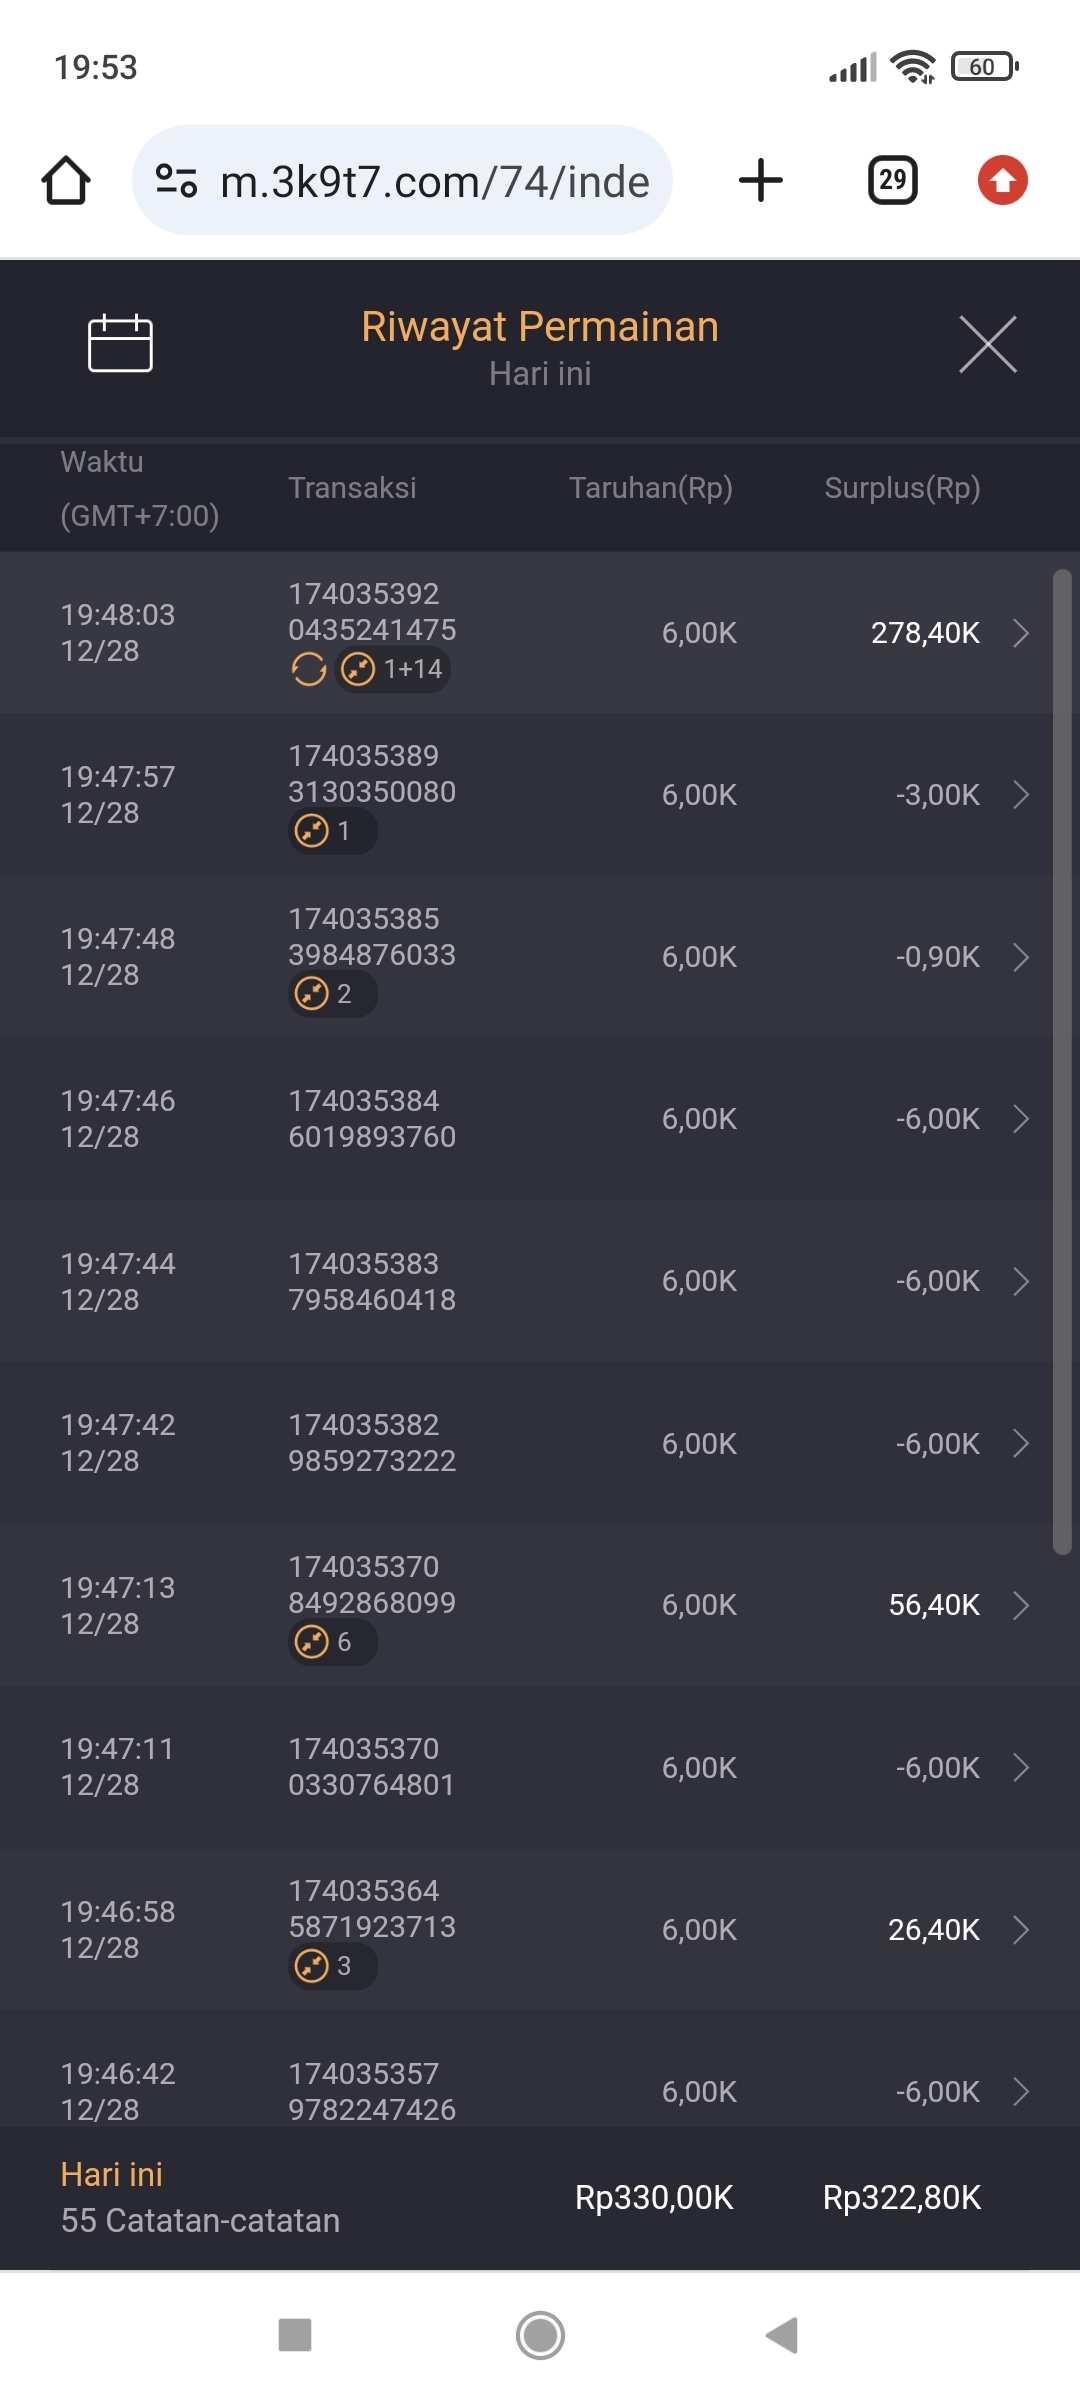
Task: Click the address bar URL field
Action: (x=434, y=181)
